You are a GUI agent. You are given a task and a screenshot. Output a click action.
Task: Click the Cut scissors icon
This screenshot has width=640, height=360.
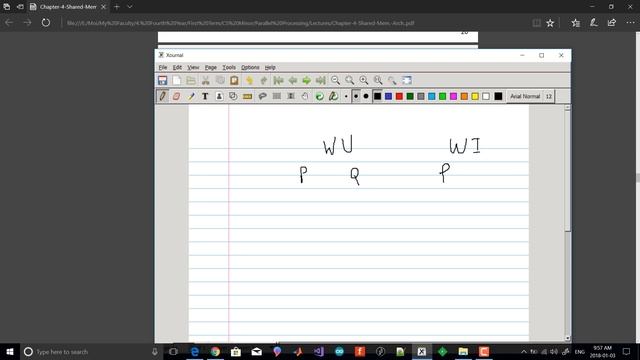pos(206,80)
